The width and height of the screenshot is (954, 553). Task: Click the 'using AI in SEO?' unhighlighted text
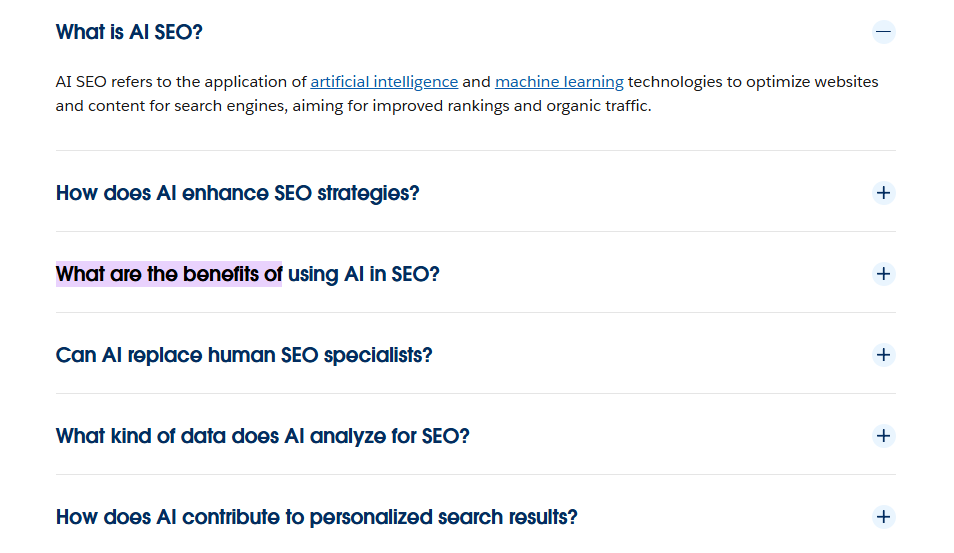(364, 274)
